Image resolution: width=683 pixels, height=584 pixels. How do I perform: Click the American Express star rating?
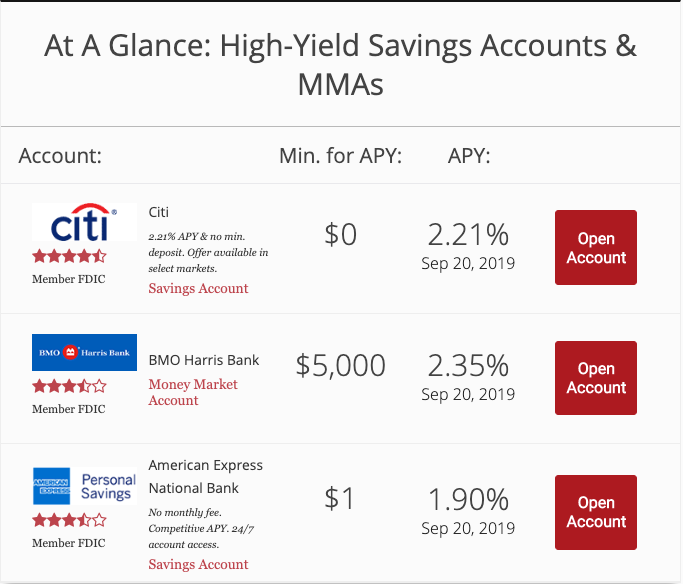(69, 520)
